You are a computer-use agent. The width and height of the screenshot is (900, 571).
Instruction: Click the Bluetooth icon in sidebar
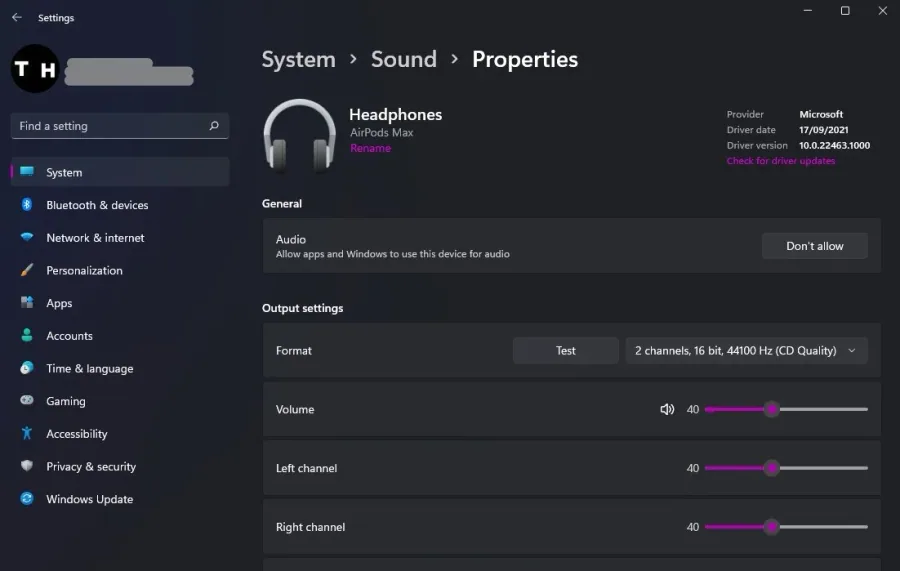tap(27, 204)
